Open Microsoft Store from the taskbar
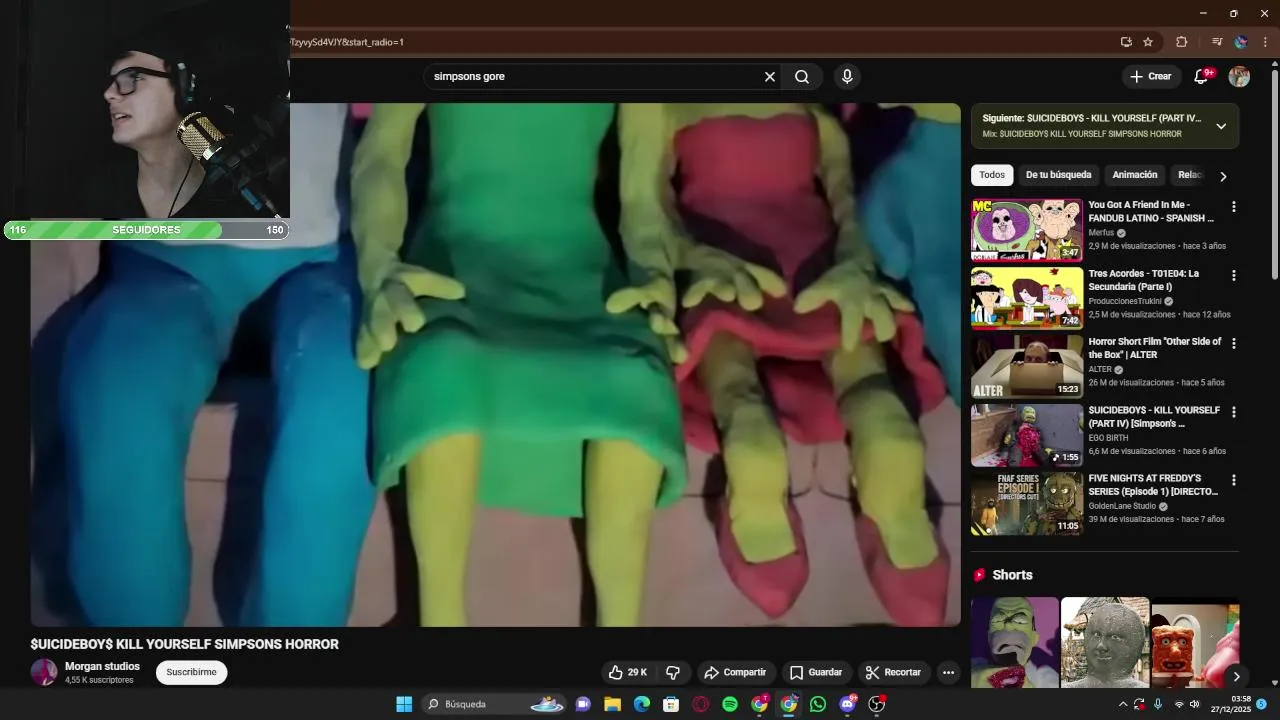This screenshot has width=1280, height=720. coord(671,704)
